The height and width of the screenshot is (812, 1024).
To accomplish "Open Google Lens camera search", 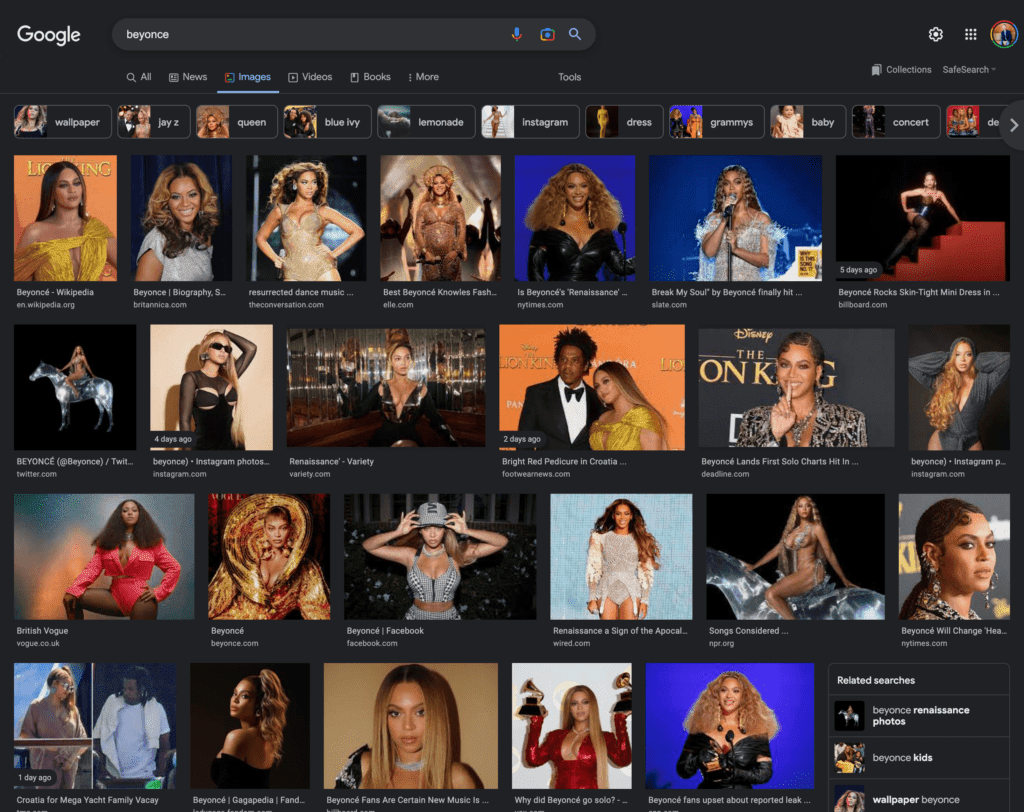I will pos(547,34).
